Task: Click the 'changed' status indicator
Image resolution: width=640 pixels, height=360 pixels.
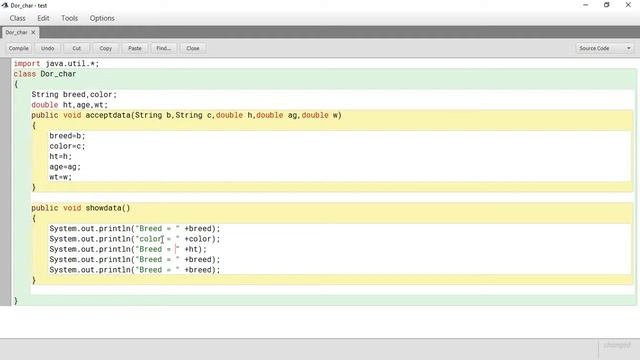Action: point(617,345)
